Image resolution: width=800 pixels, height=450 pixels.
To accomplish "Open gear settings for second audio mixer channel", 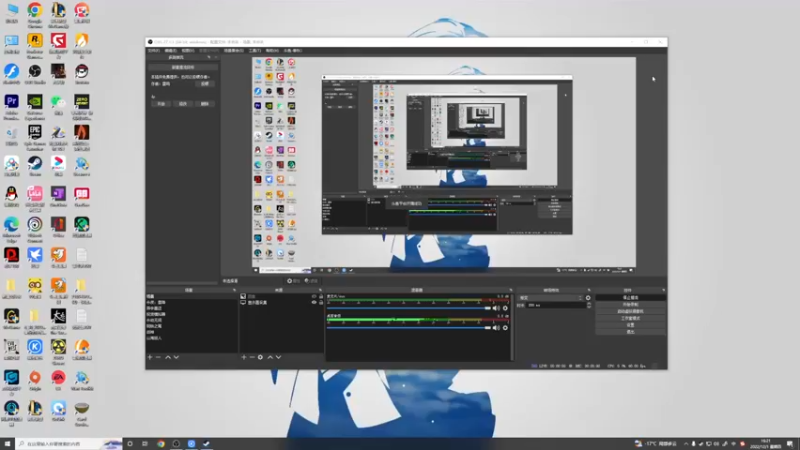I will point(505,328).
